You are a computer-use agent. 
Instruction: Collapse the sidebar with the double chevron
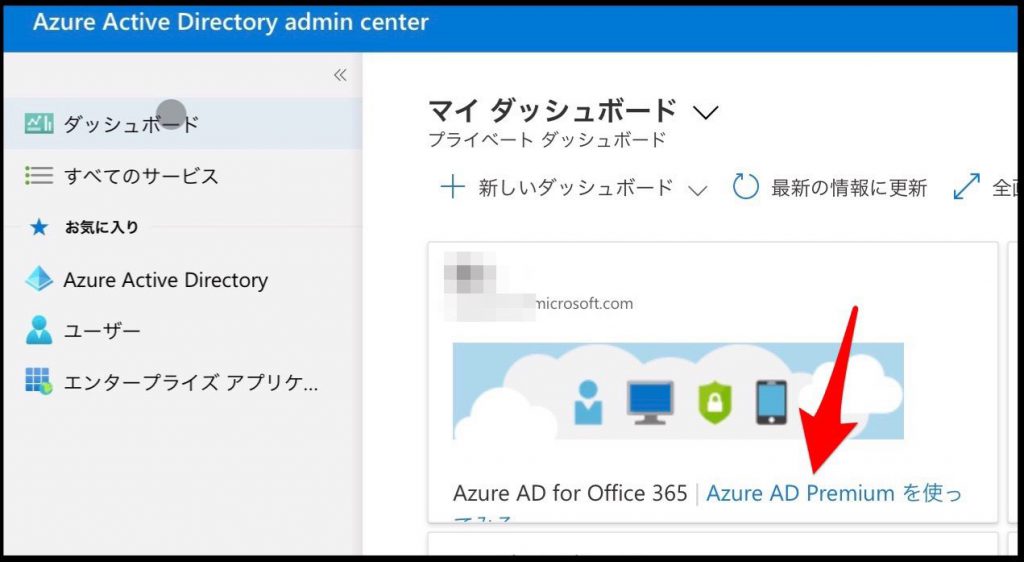click(x=340, y=75)
